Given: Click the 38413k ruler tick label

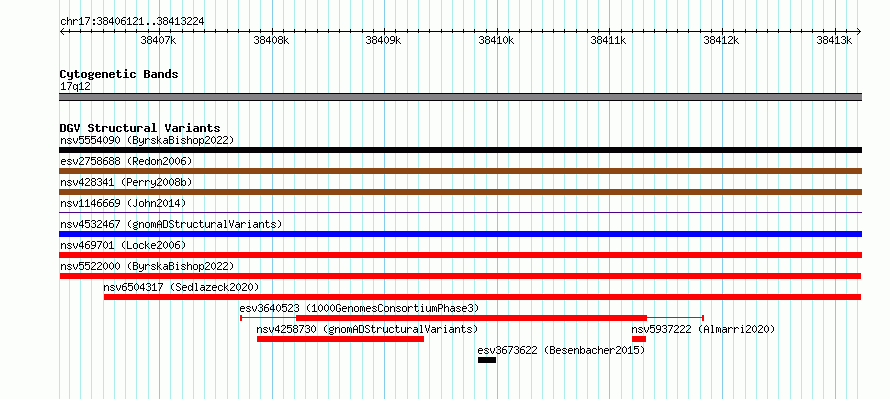Looking at the screenshot, I should pyautogui.click(x=834, y=41).
